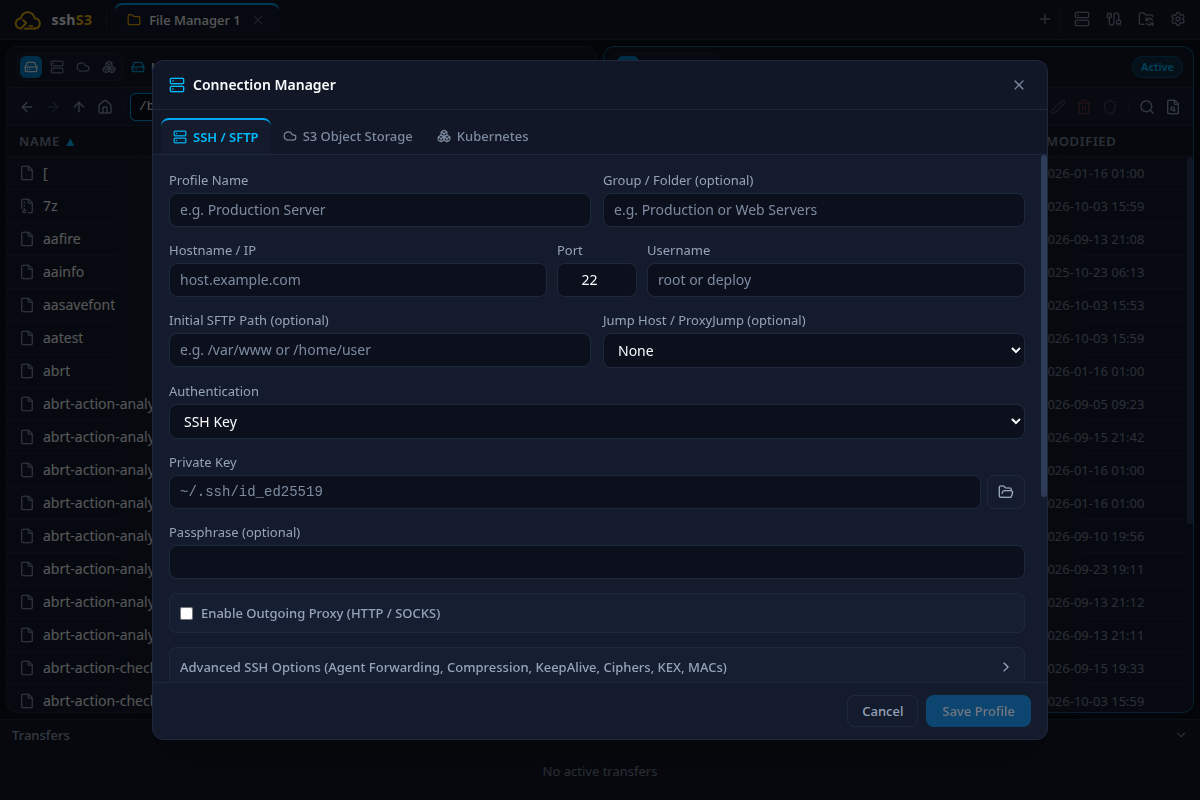Select local drive icon in file pane

pos(31,67)
